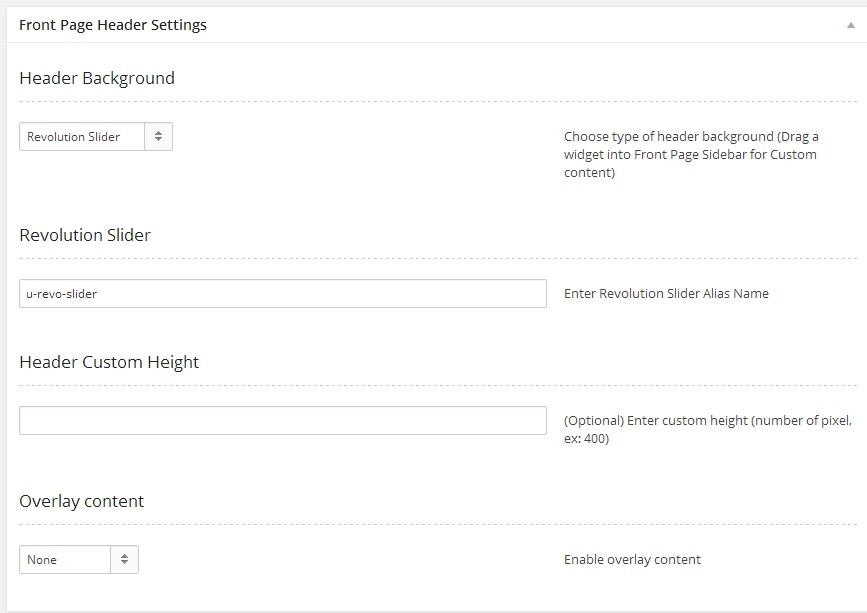Click the 'u-revo-slider' text in the alias field
This screenshot has height=613, width=867.
click(62, 294)
